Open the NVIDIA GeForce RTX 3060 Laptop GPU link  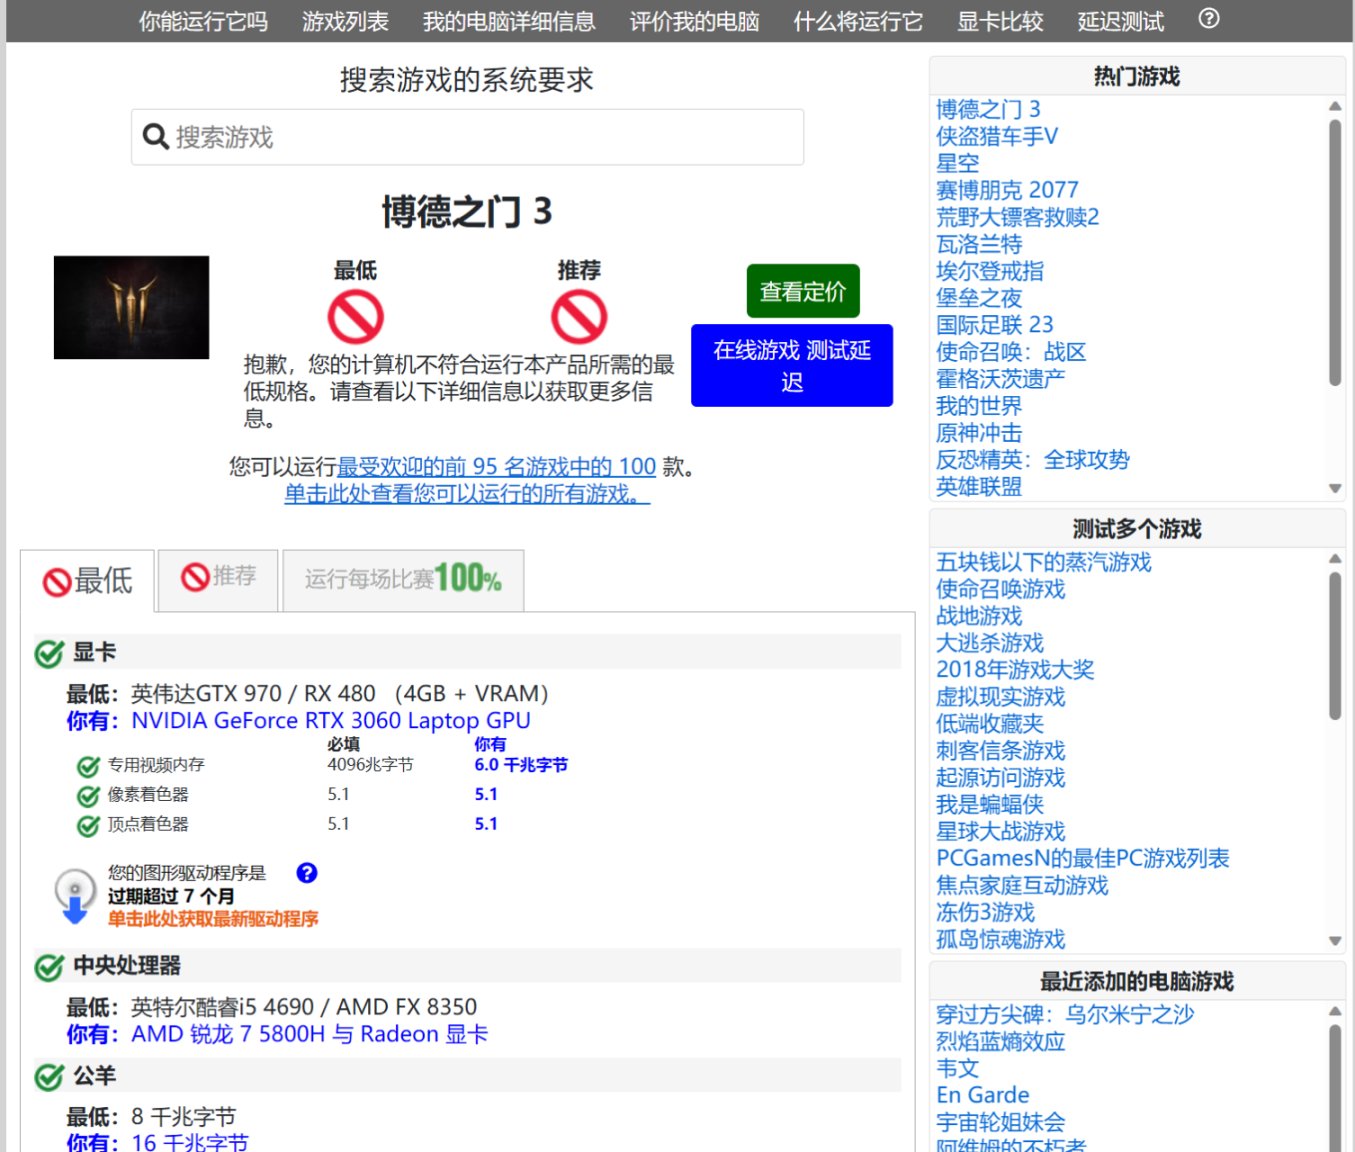[331, 720]
